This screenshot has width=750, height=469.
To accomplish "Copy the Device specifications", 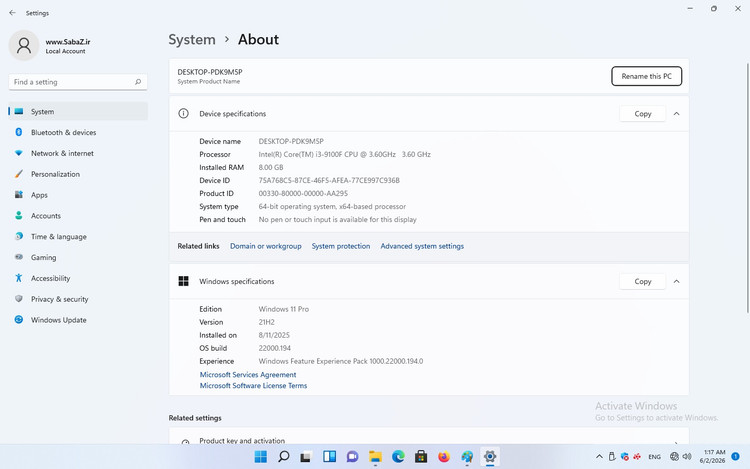I will pyautogui.click(x=642, y=114).
